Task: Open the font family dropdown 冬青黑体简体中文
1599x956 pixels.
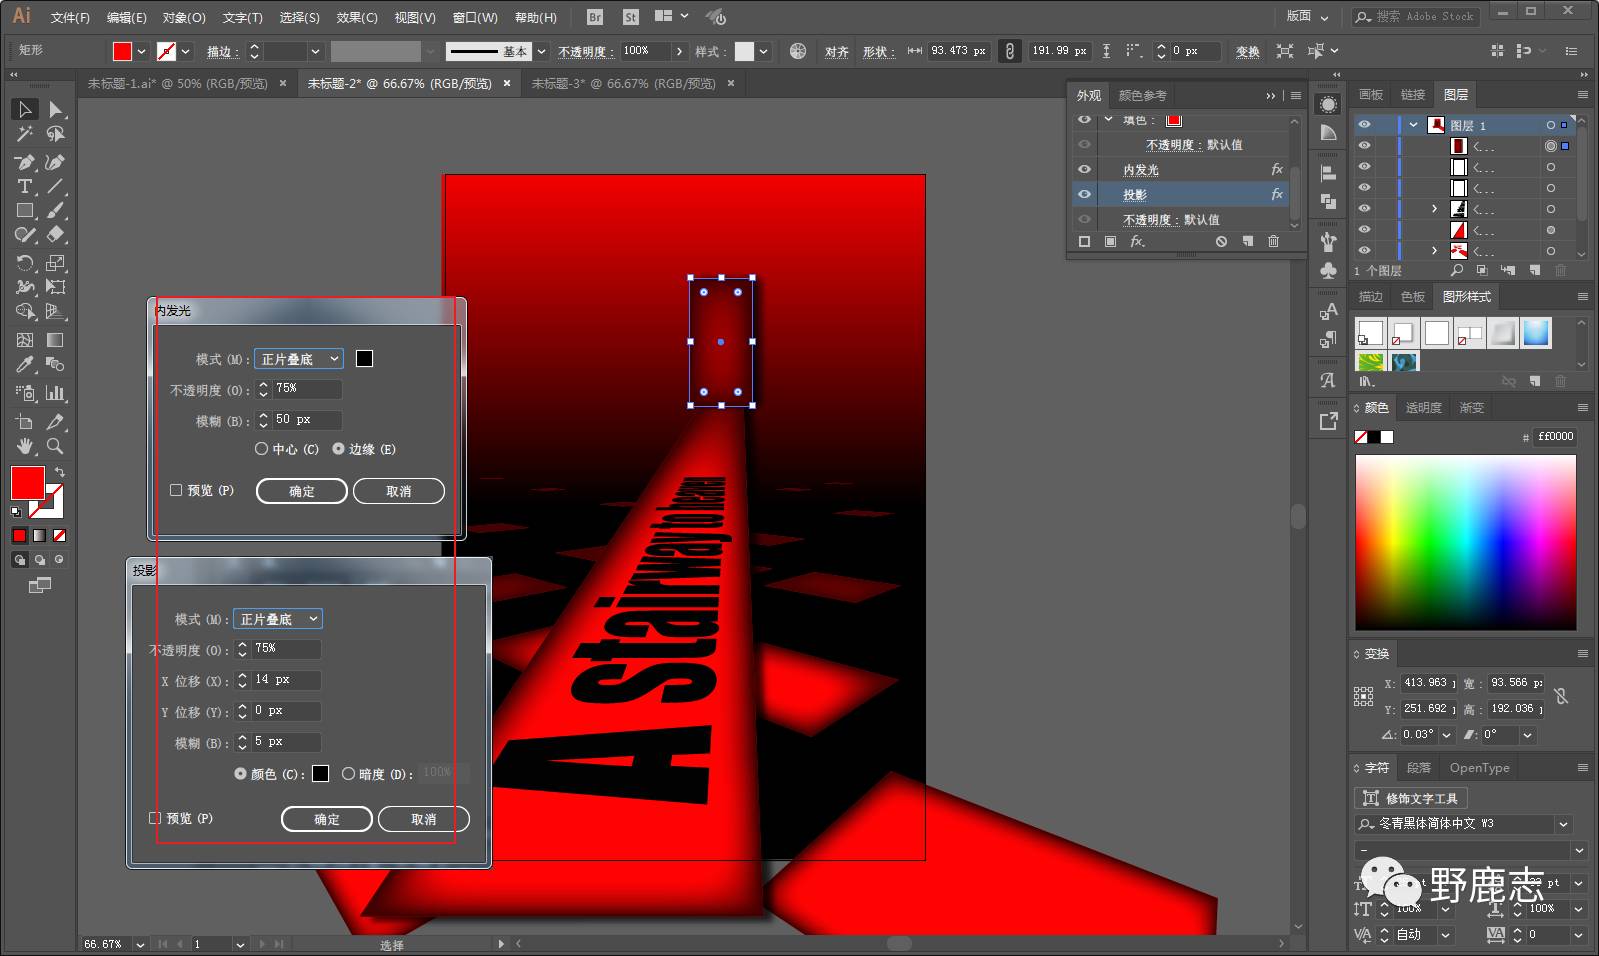Action: [x=1563, y=824]
